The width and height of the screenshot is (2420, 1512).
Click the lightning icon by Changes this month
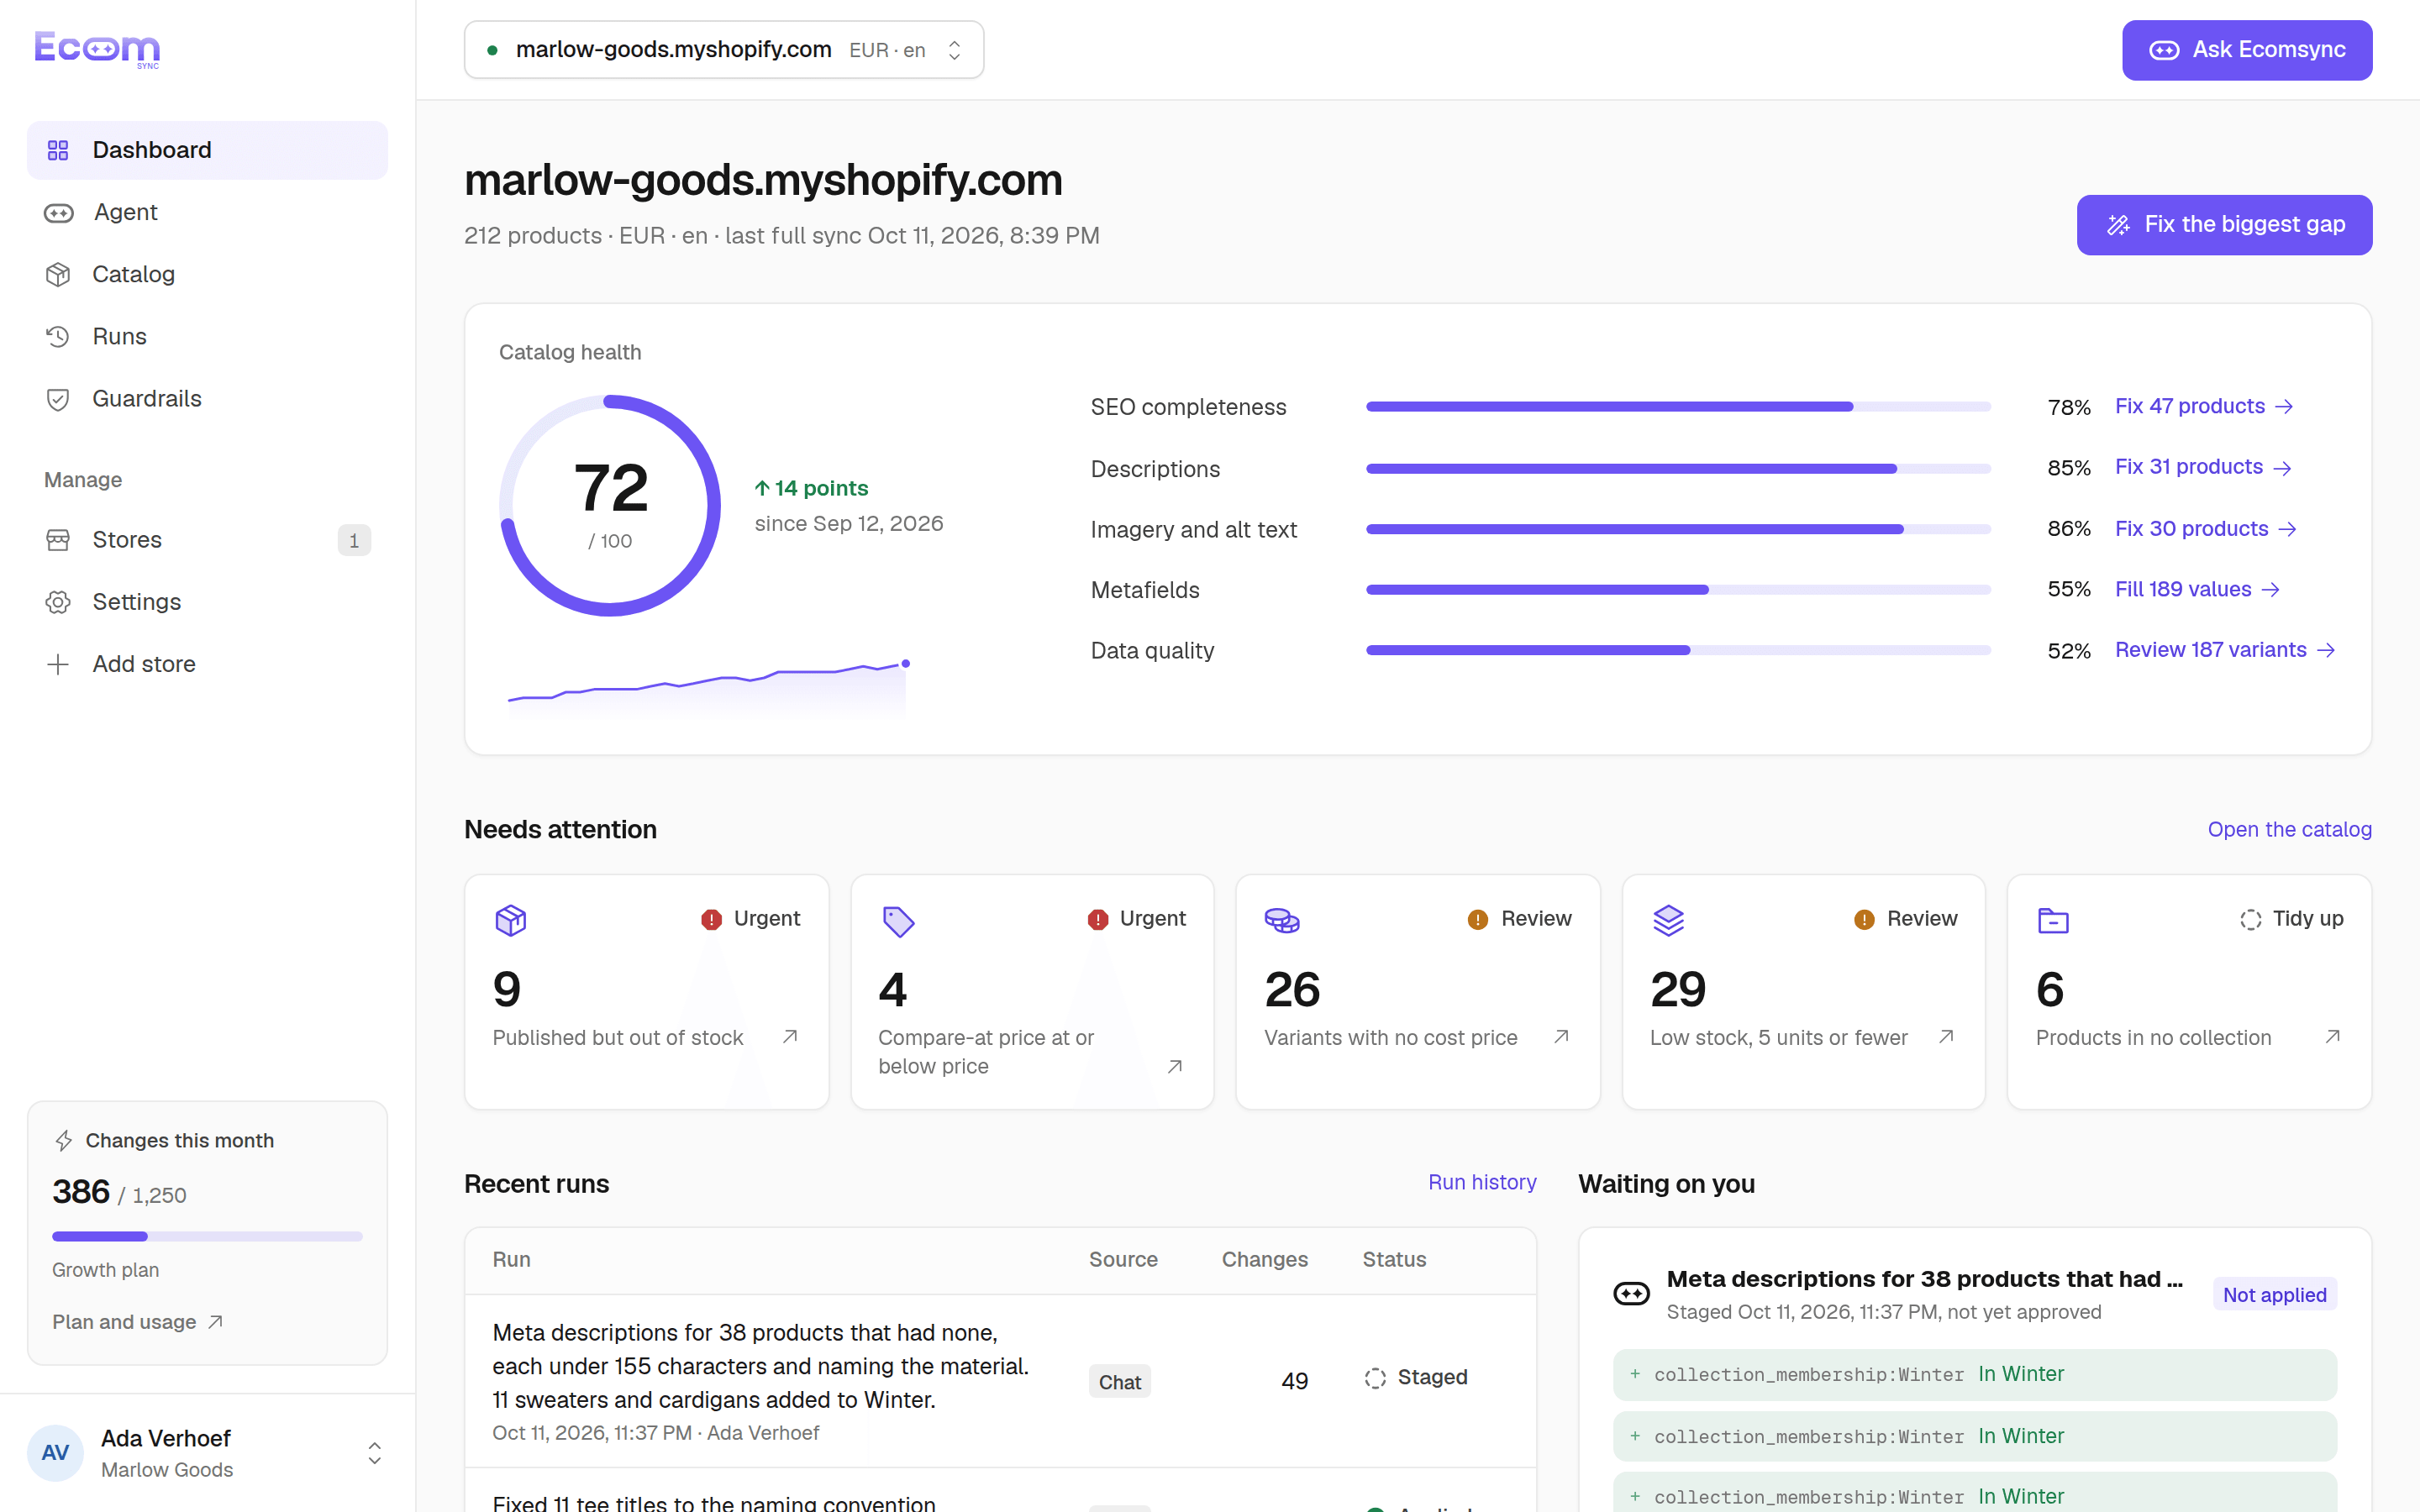pyautogui.click(x=64, y=1141)
